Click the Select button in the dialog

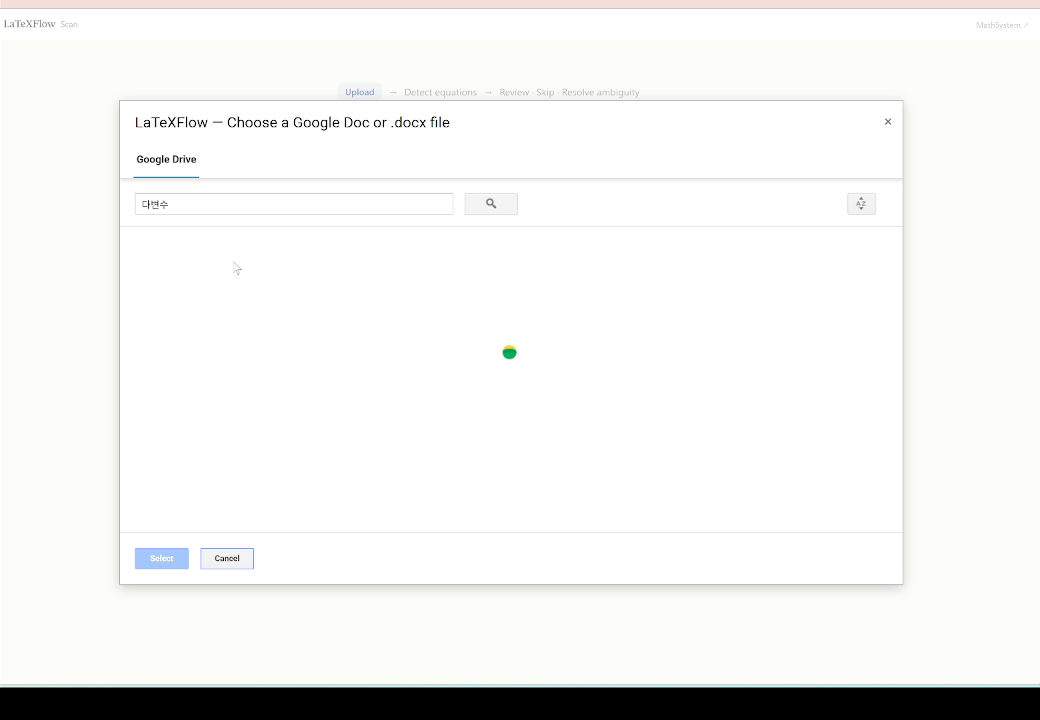point(162,558)
